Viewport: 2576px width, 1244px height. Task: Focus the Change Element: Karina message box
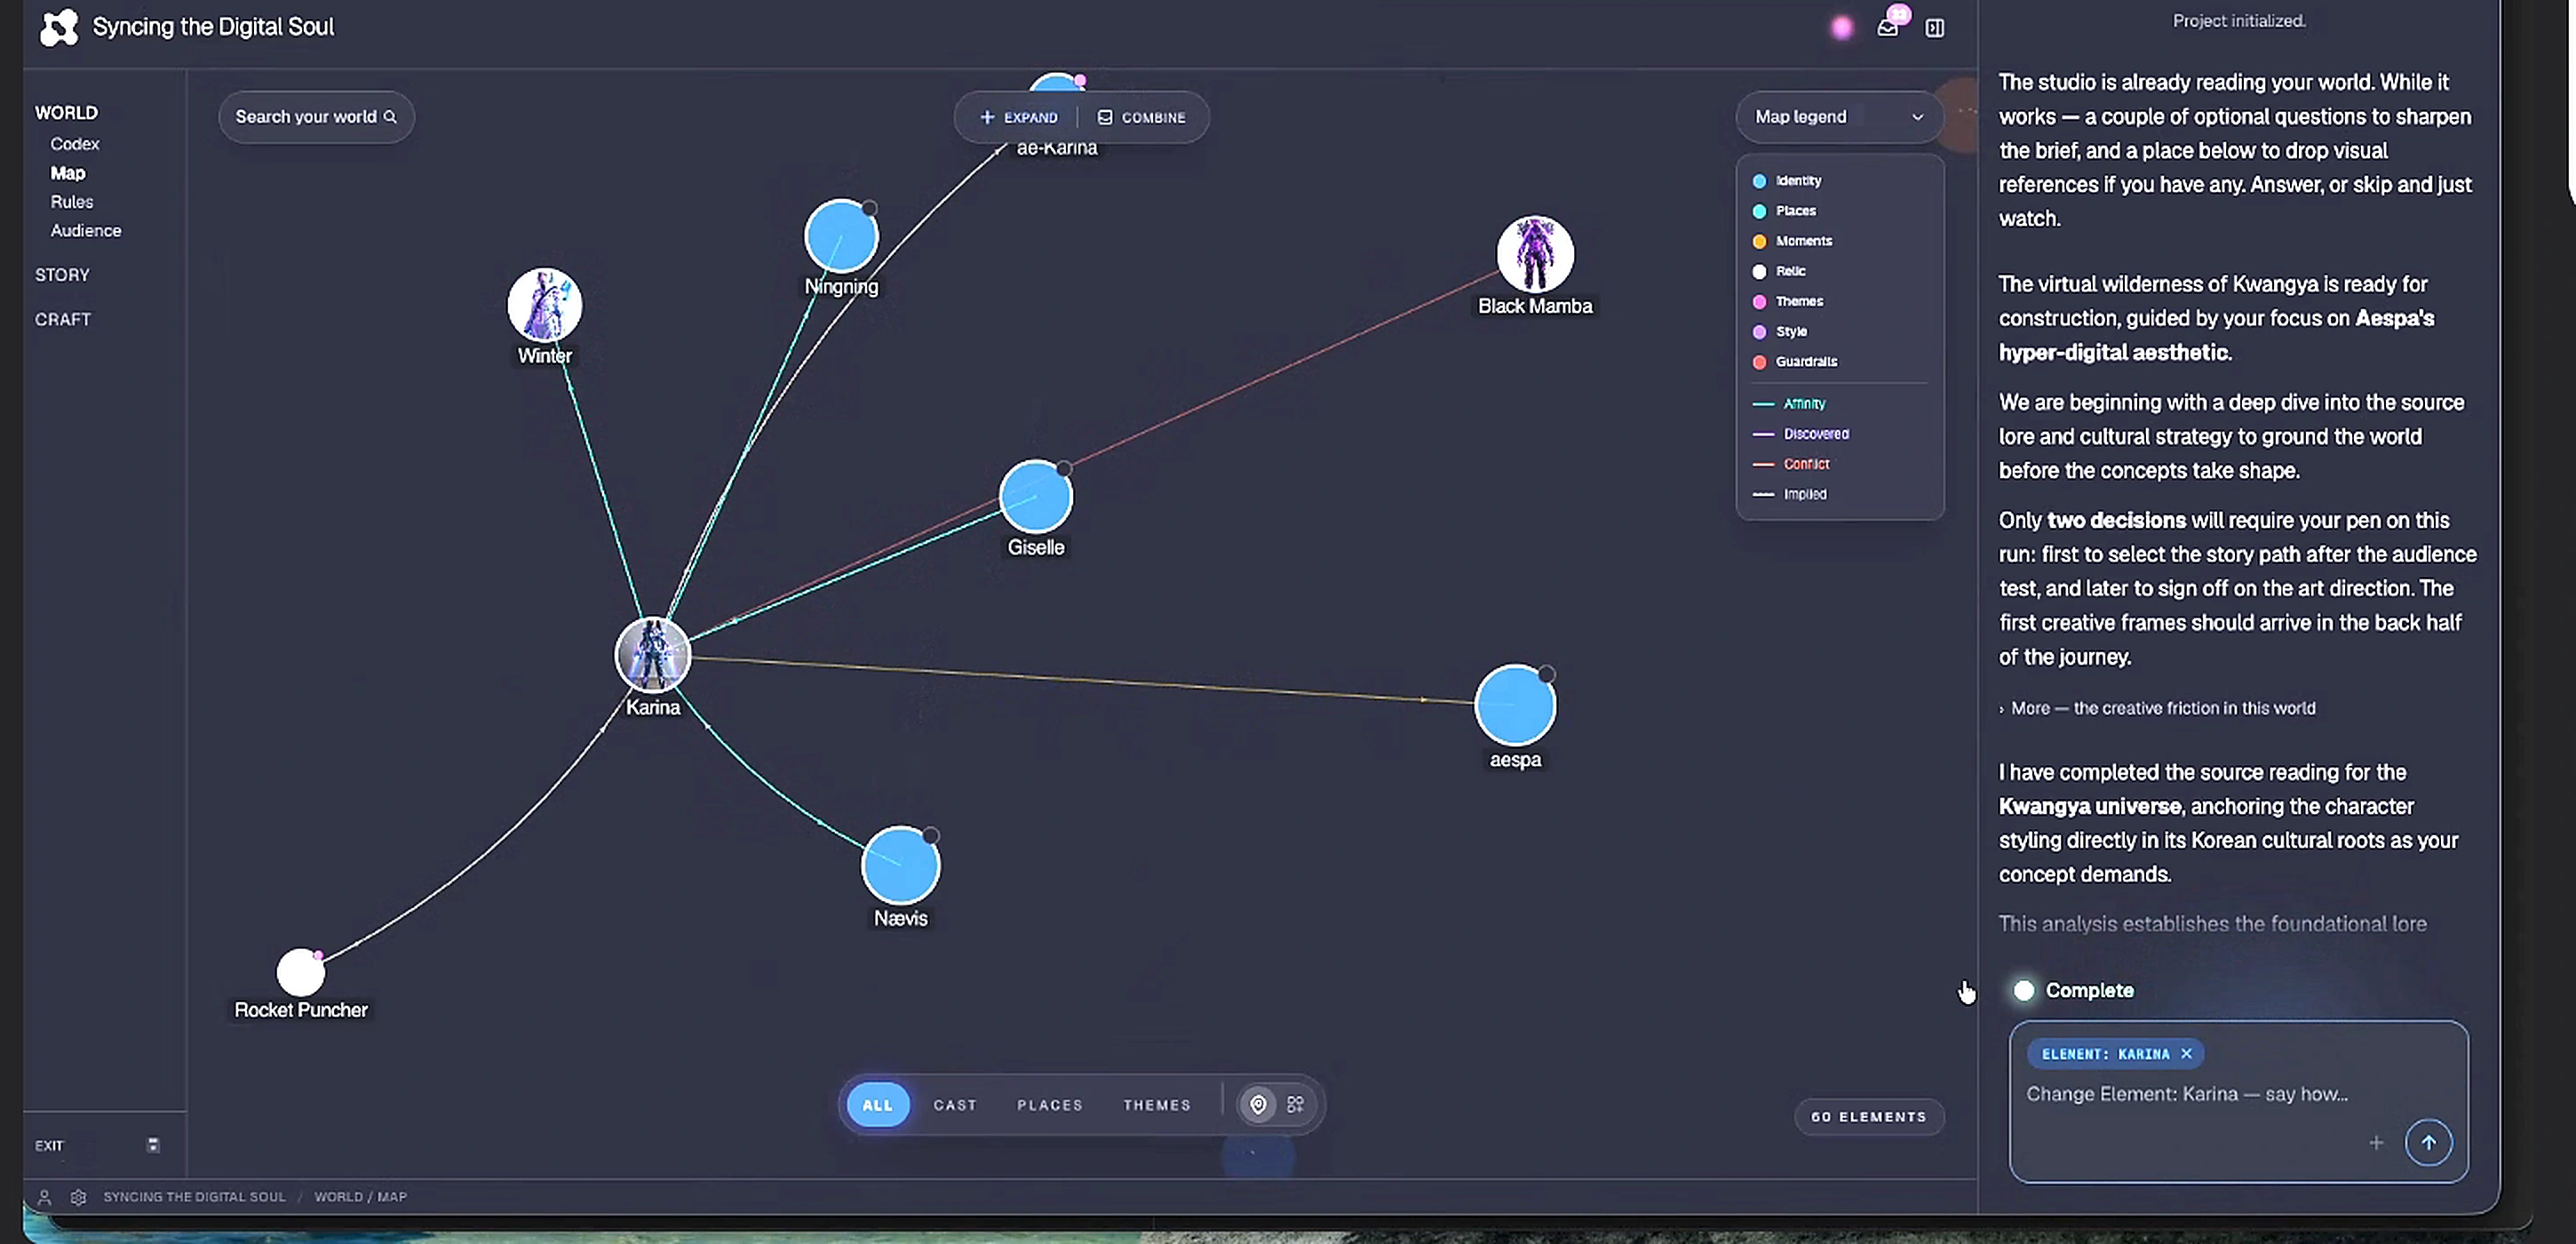tap(2238, 1102)
